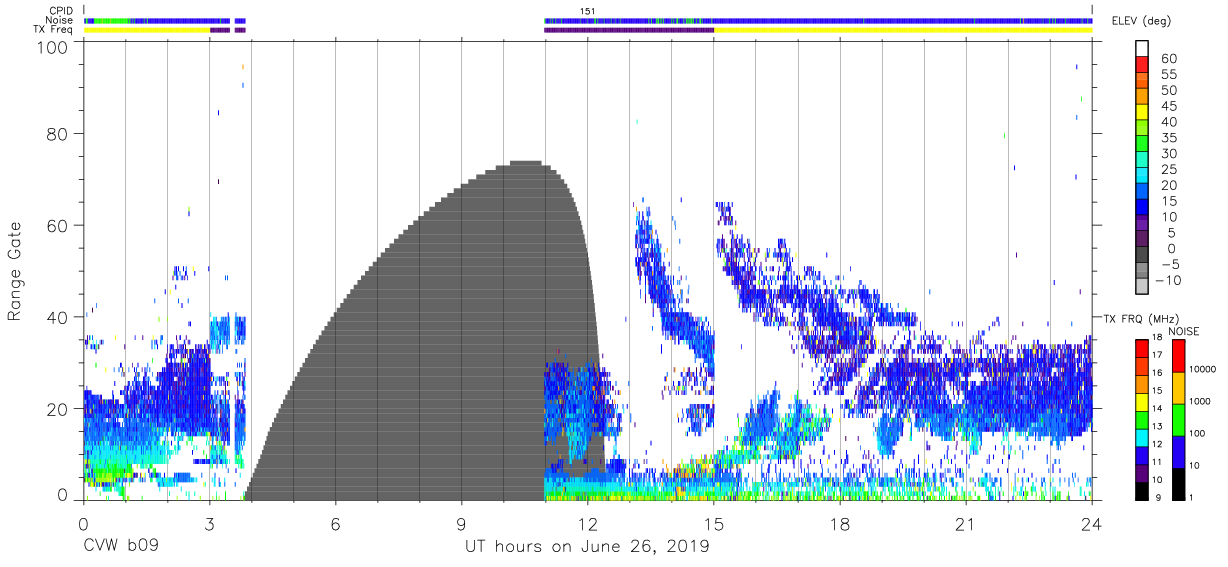Click y-axis tick label '100'
Screen dimensions: 1228x567
point(54,46)
